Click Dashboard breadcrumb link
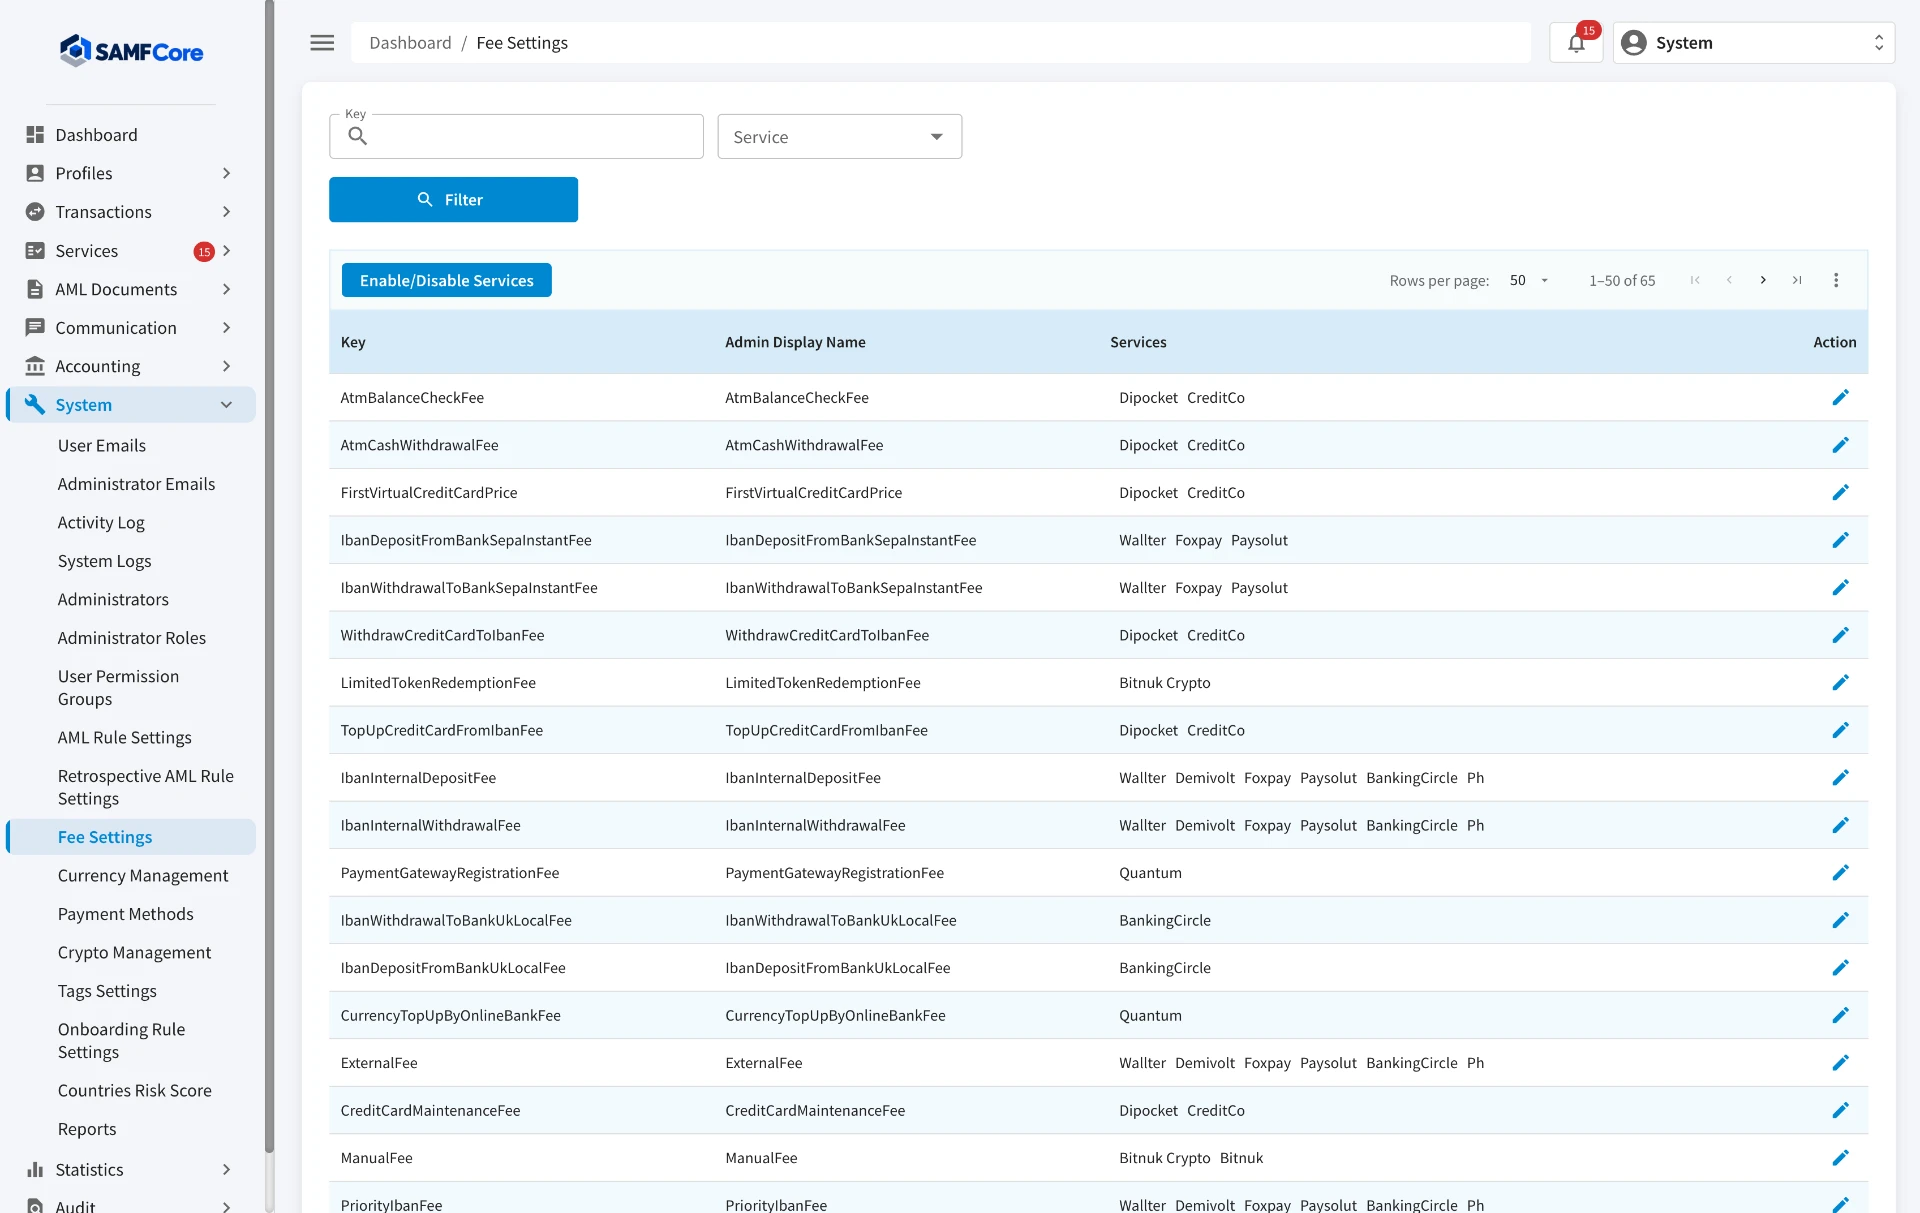This screenshot has height=1213, width=1920. click(x=410, y=43)
